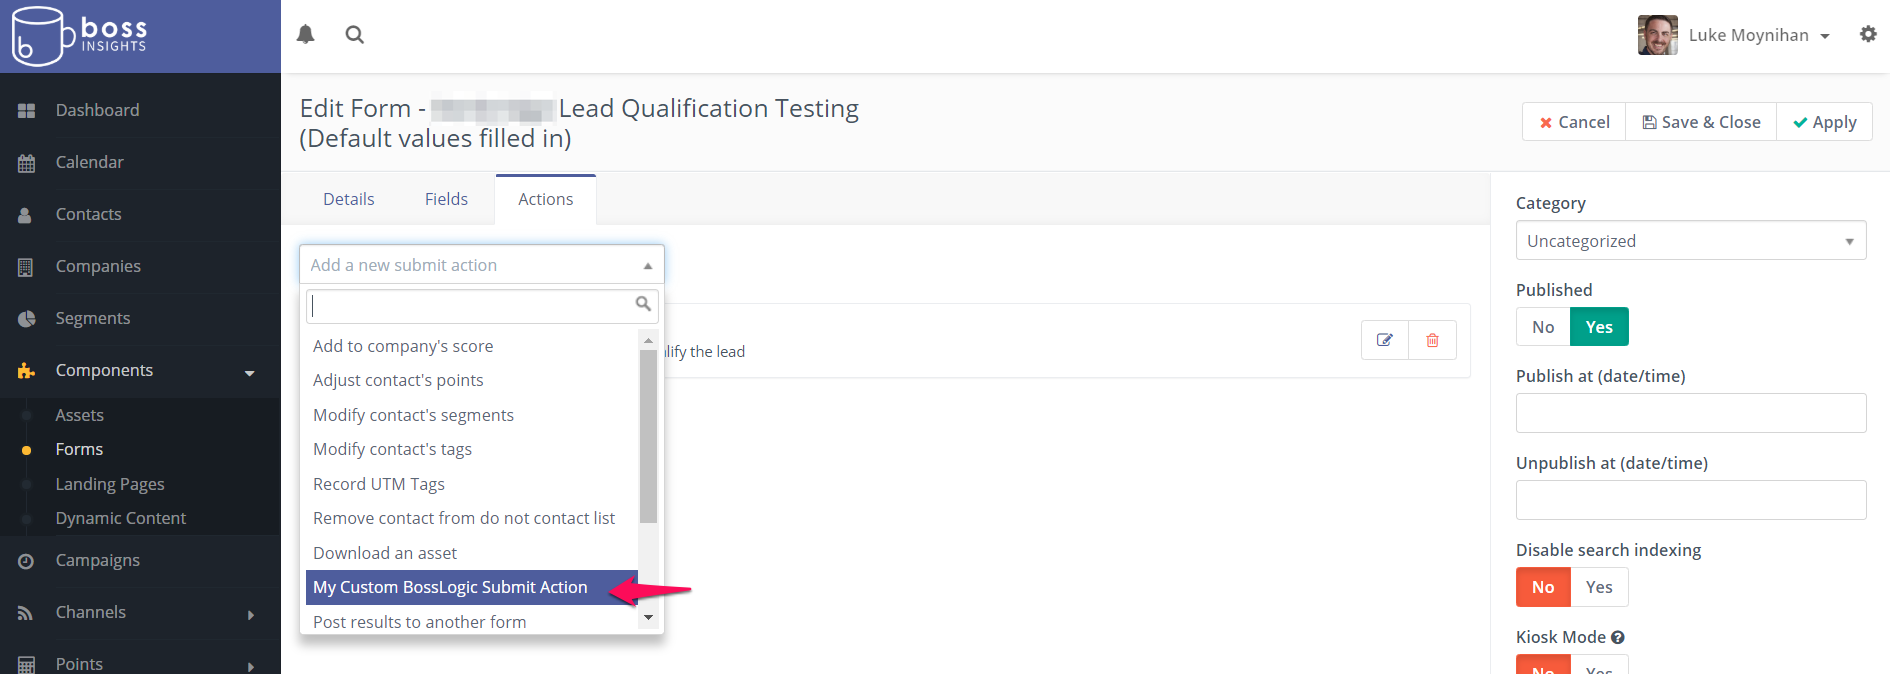This screenshot has height=674, width=1890.
Task: Click the submit action list scrollbar
Action: [x=648, y=436]
